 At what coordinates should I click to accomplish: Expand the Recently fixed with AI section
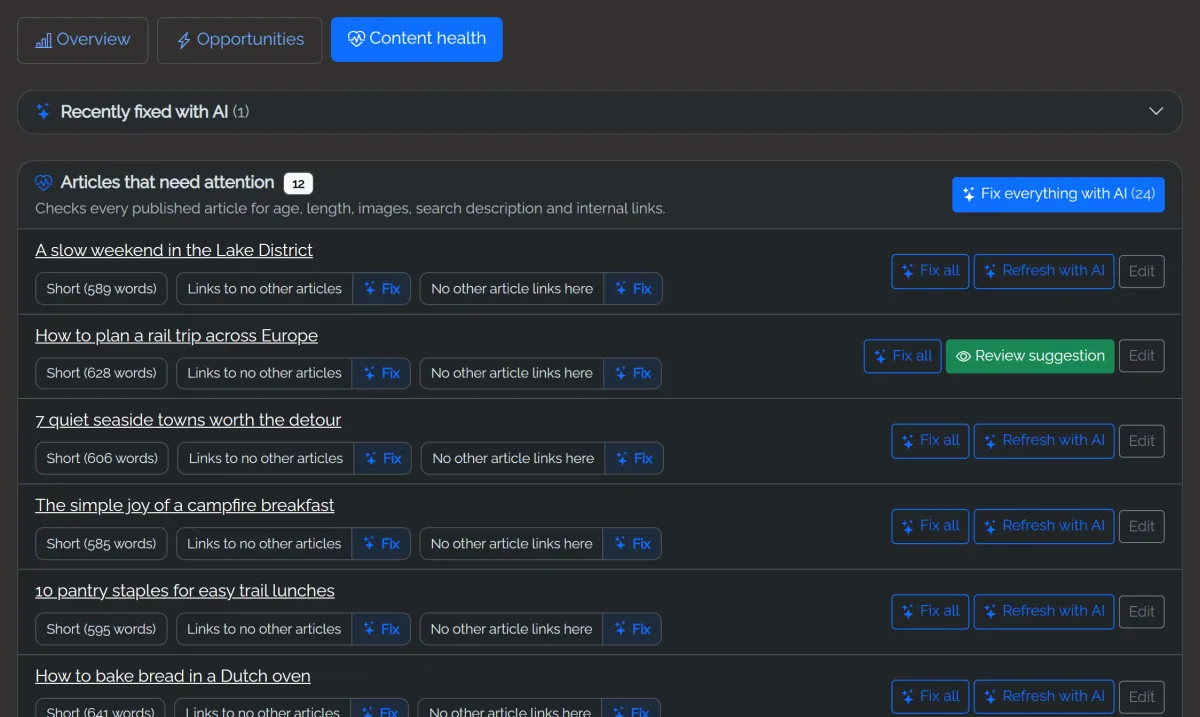point(600,112)
